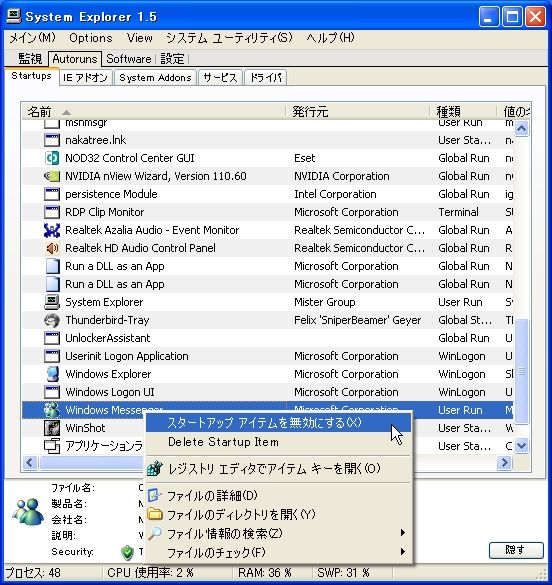Click the 隠す button
Screen dimensions: 552x585
coord(516,550)
